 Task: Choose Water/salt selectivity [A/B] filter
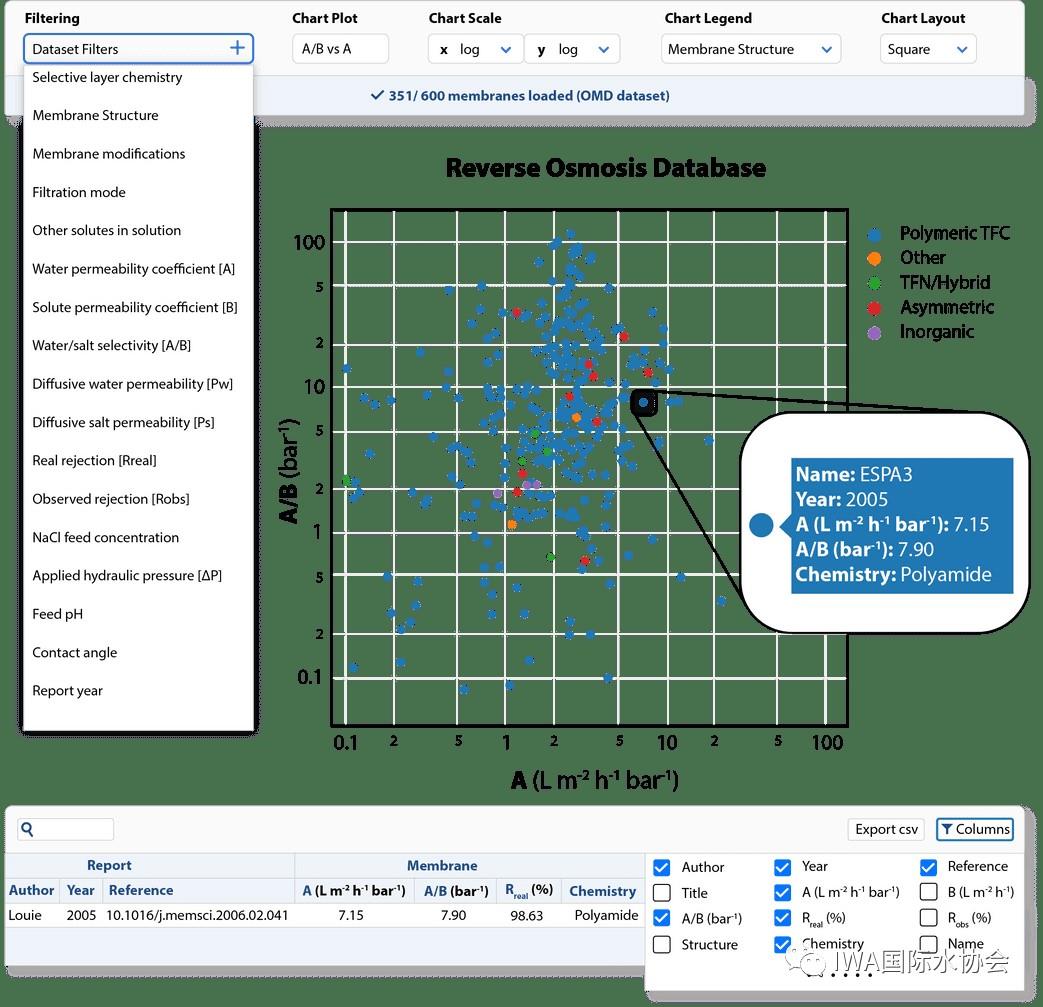tap(111, 345)
